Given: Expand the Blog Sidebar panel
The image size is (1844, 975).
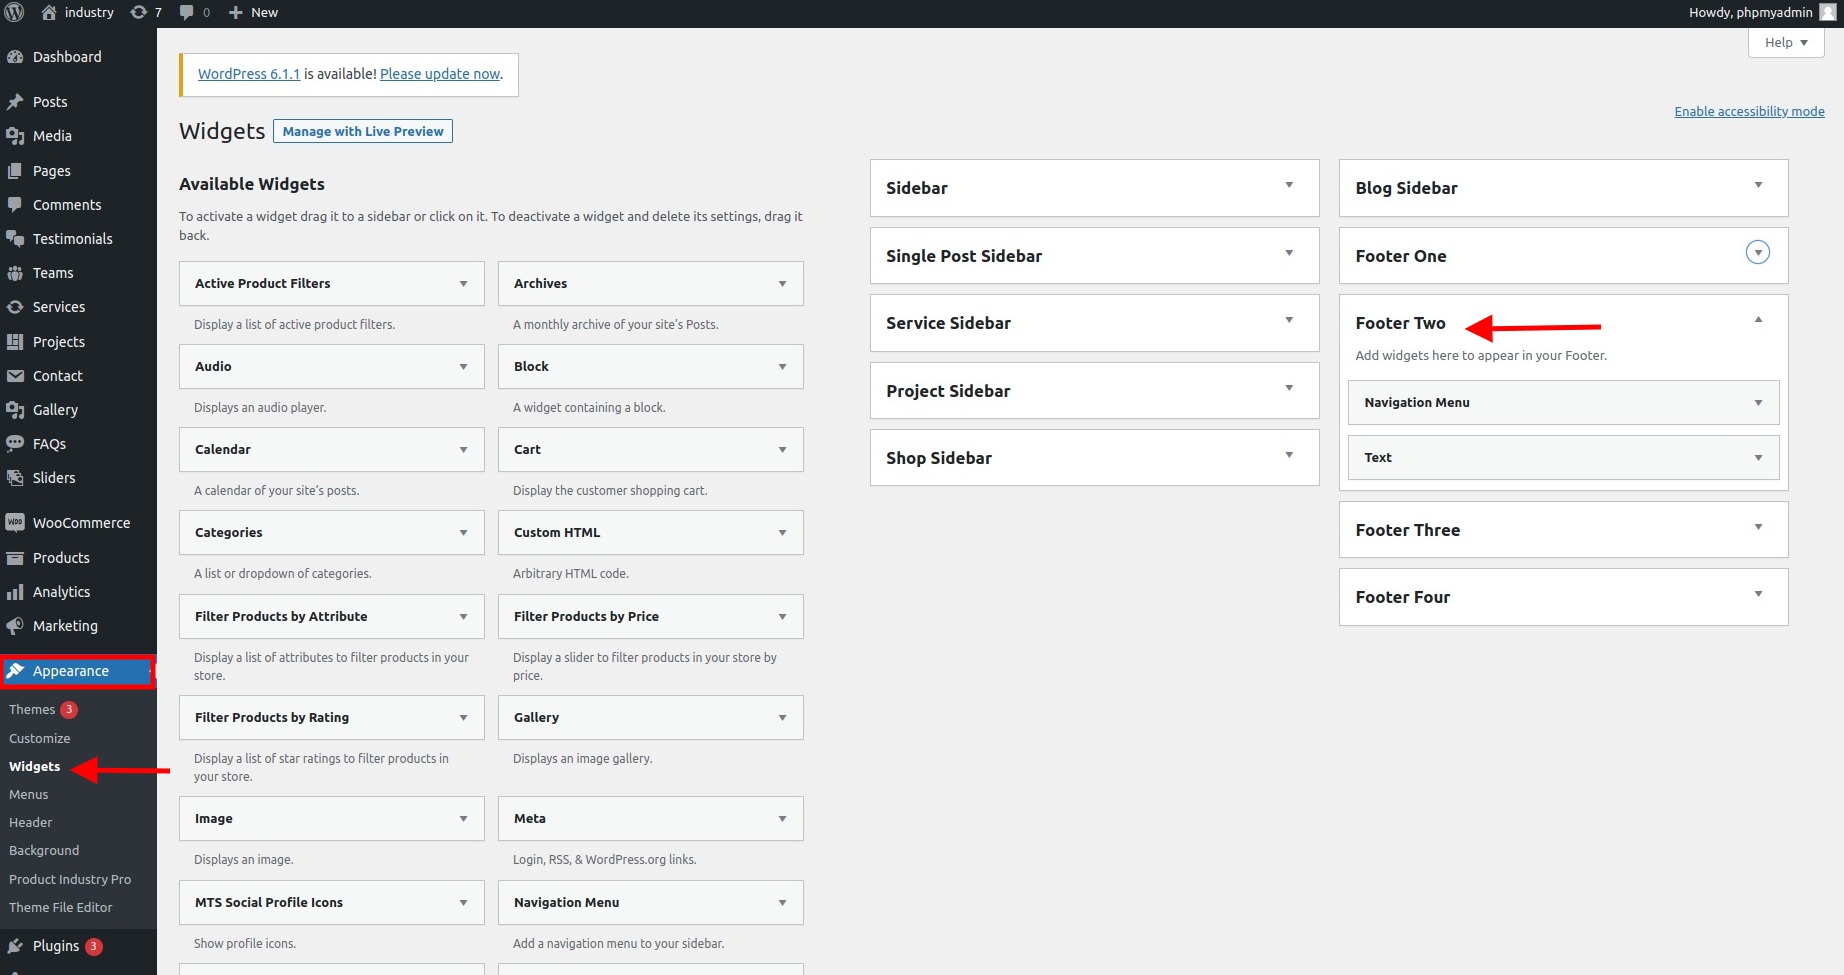Looking at the screenshot, I should click(x=1758, y=186).
